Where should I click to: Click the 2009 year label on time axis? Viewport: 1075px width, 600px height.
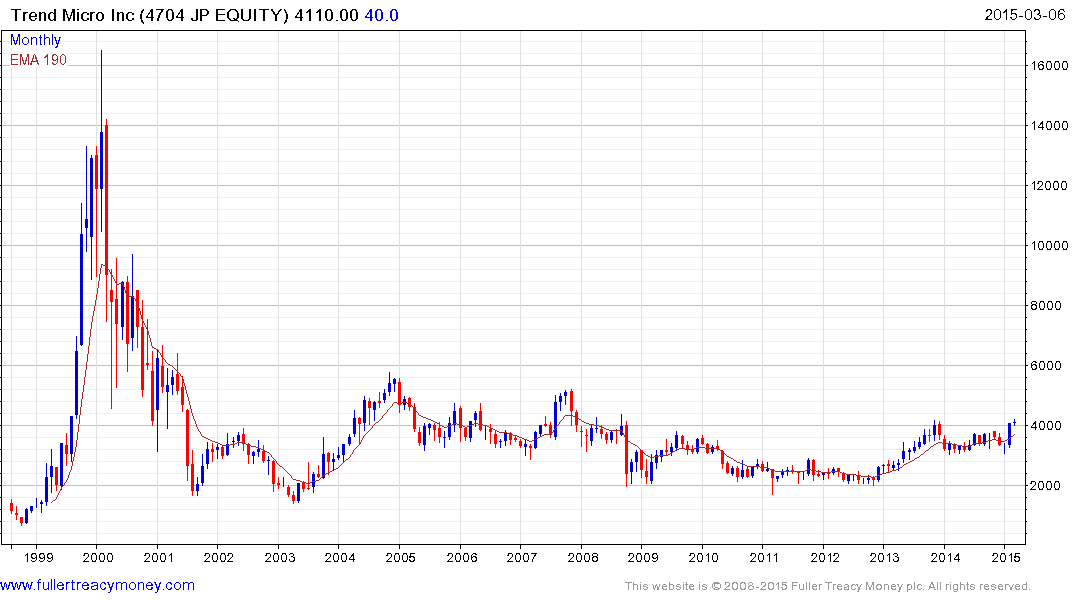click(x=642, y=557)
